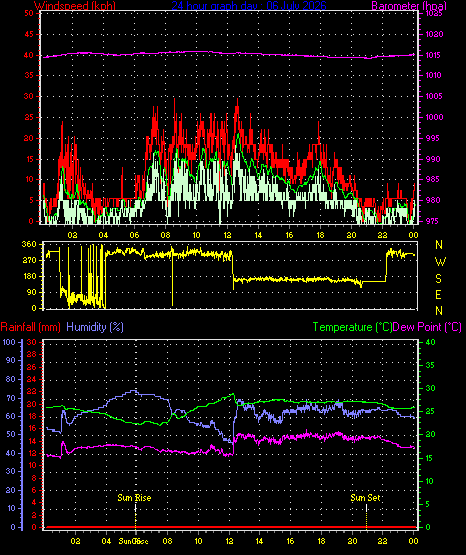Image resolution: width=466 pixels, height=555 pixels.
Task: Click the 12 mm rainfall axis value
Action: pyautogui.click(x=33, y=453)
